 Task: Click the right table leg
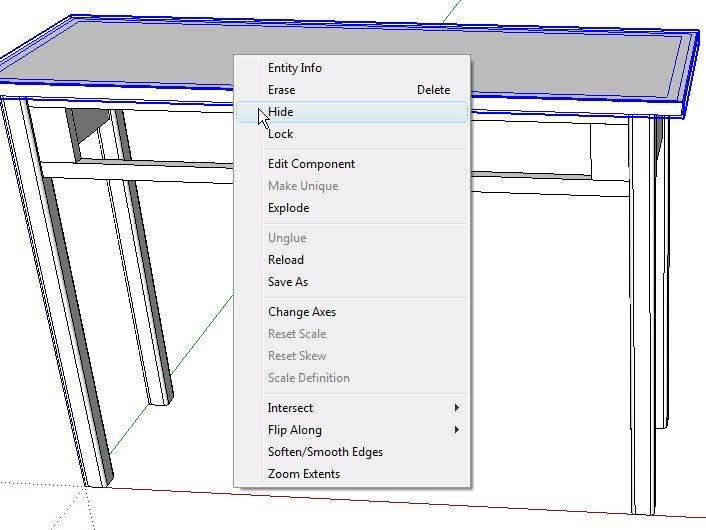coord(643,315)
